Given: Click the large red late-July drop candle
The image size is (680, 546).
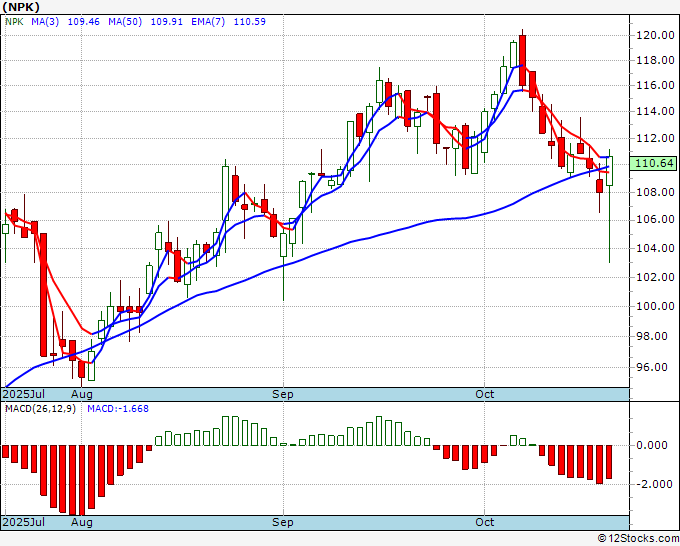Looking at the screenshot, I should [x=43, y=295].
